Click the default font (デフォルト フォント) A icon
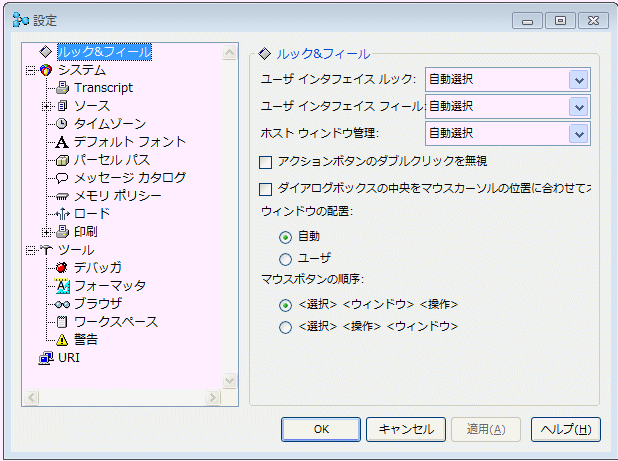618x461 pixels. [x=62, y=142]
